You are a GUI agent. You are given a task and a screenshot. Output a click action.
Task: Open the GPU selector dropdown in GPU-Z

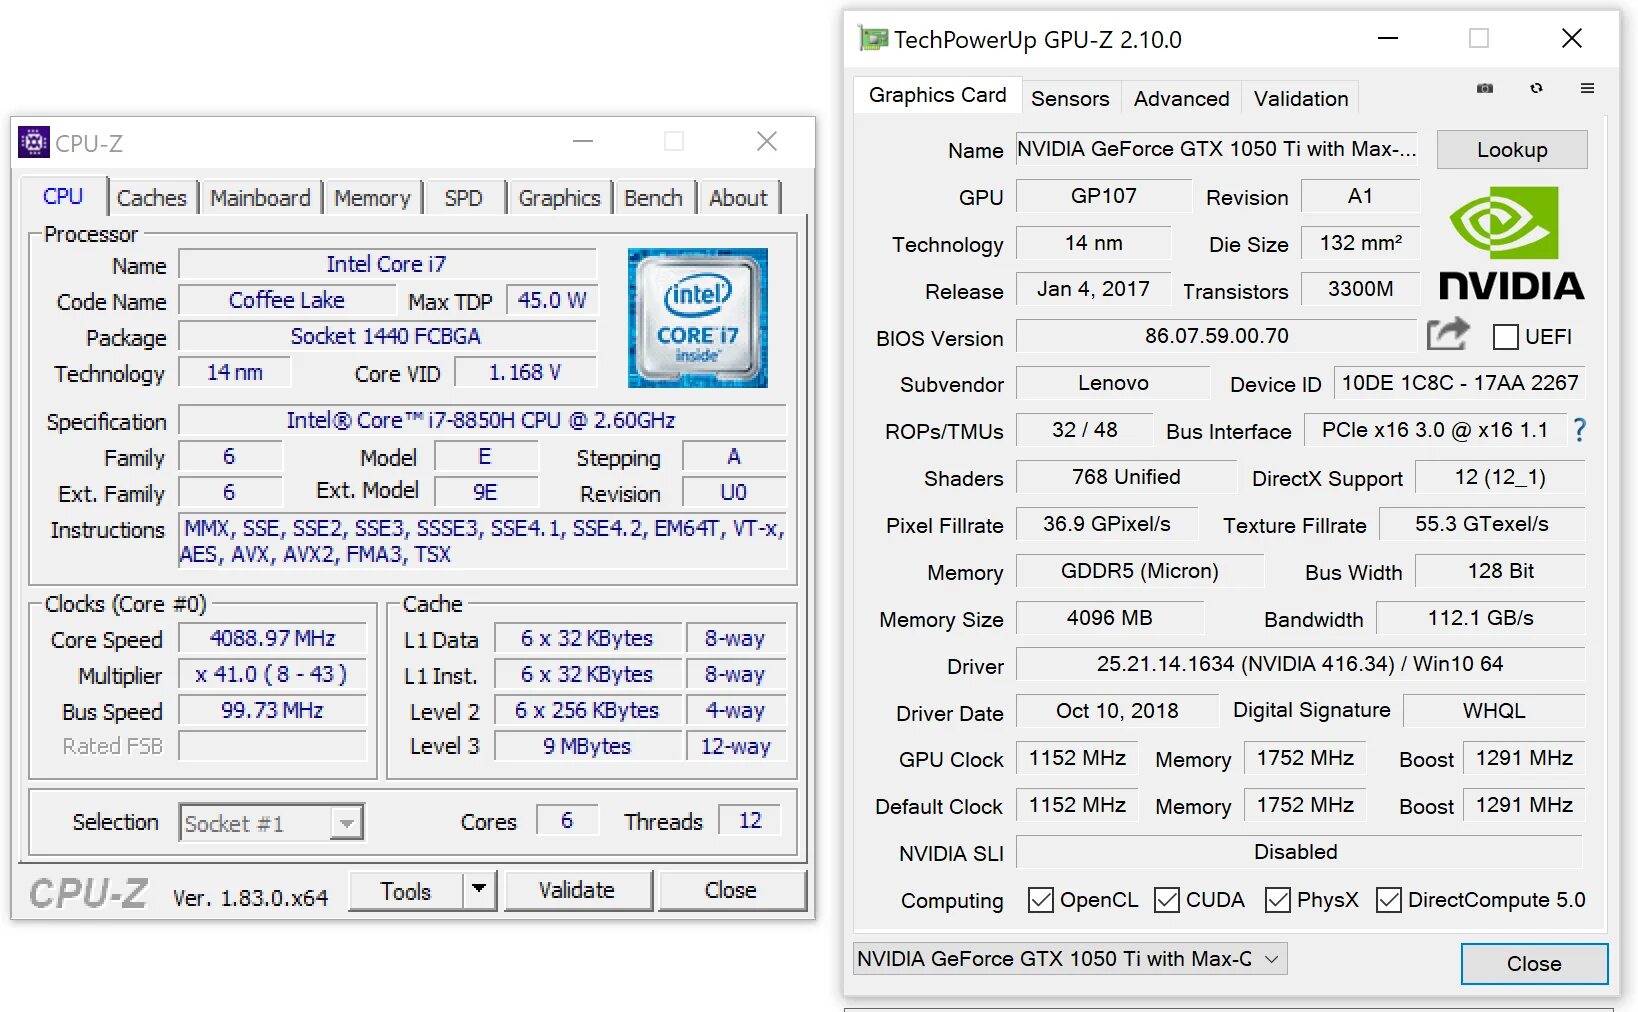tap(1070, 959)
